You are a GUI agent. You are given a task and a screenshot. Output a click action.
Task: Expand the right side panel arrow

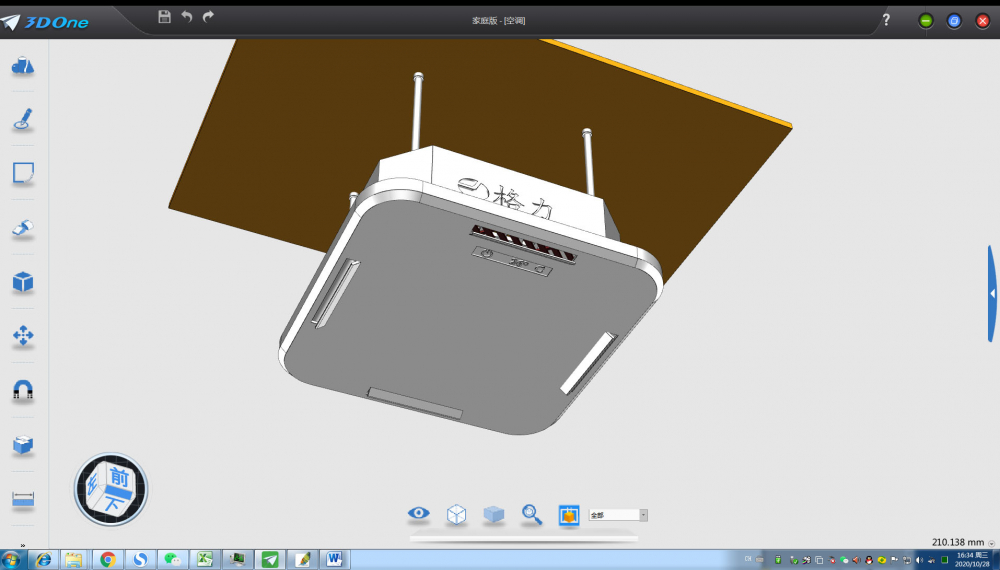click(992, 293)
